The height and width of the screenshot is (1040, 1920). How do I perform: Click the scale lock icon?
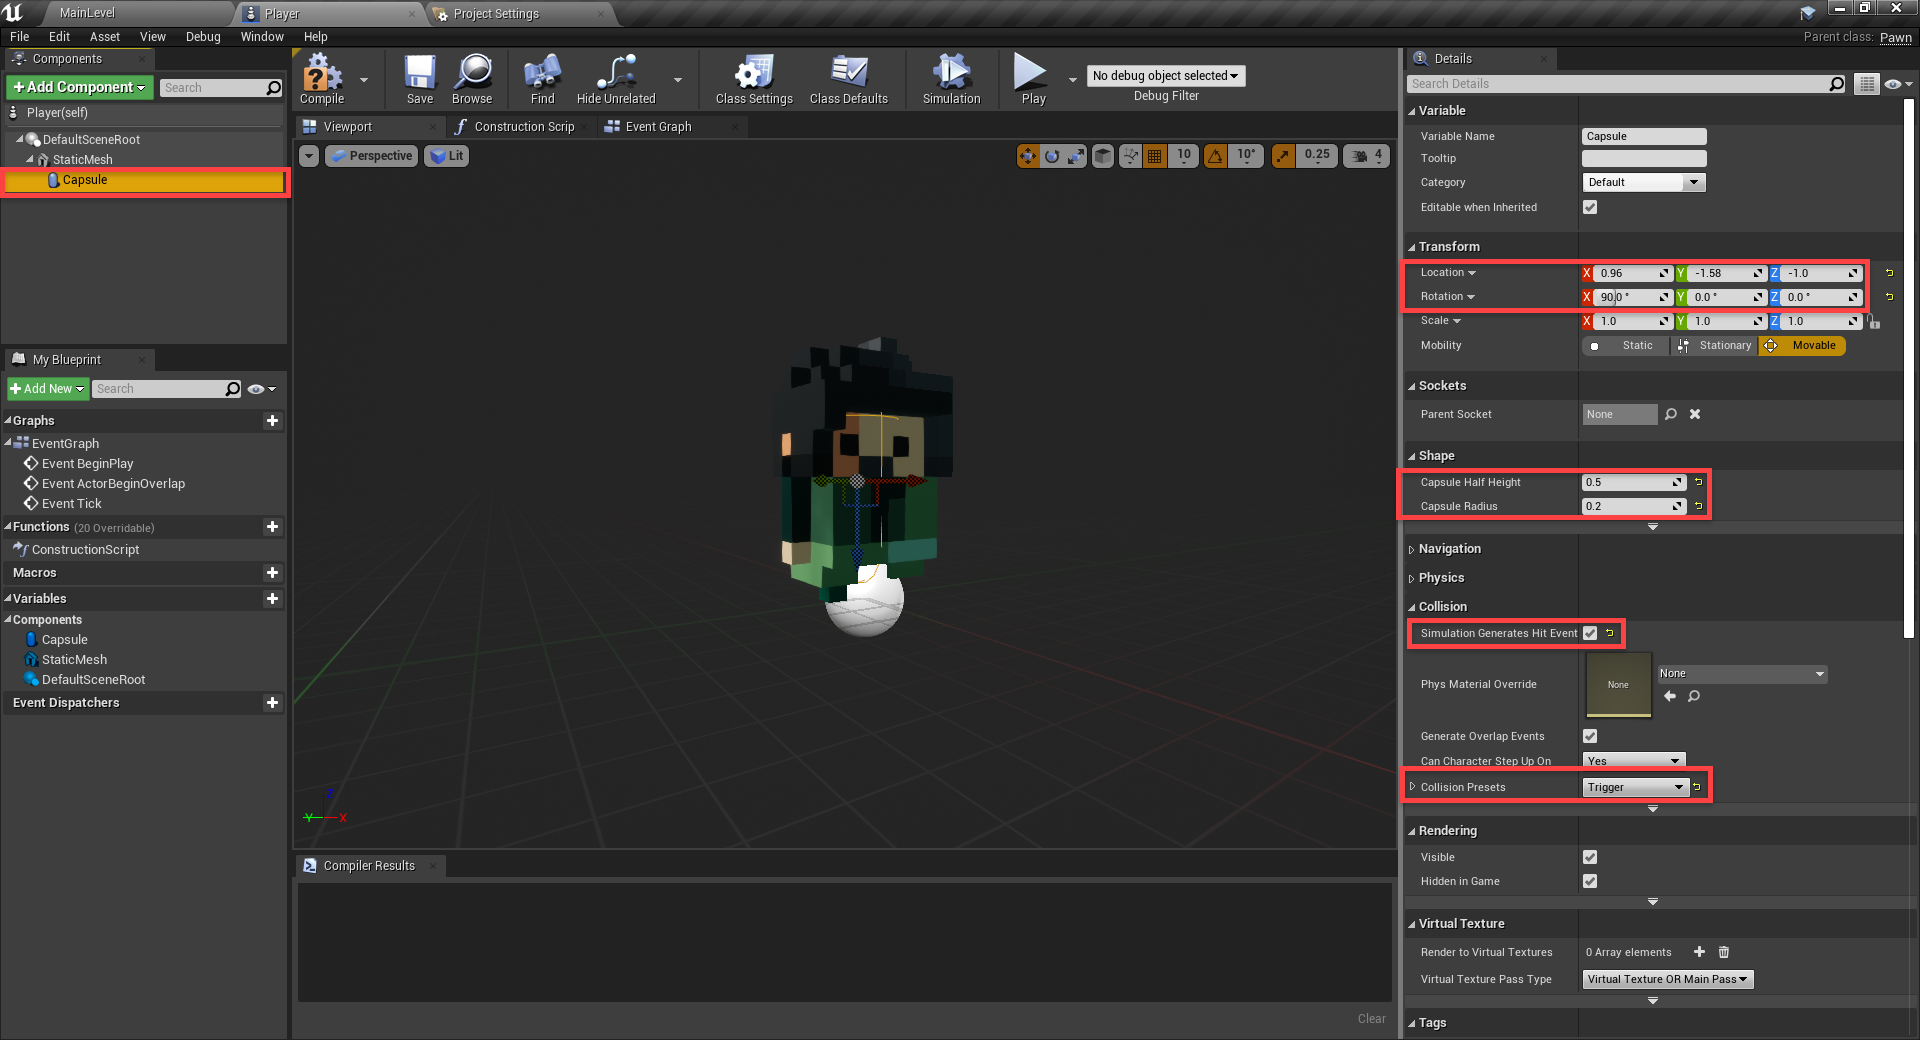(1874, 322)
